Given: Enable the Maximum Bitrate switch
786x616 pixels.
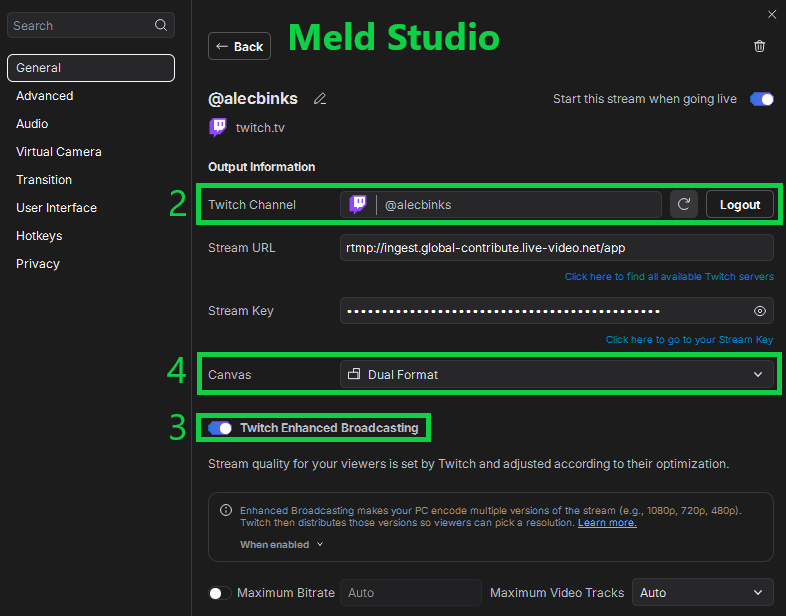Looking at the screenshot, I should point(220,593).
